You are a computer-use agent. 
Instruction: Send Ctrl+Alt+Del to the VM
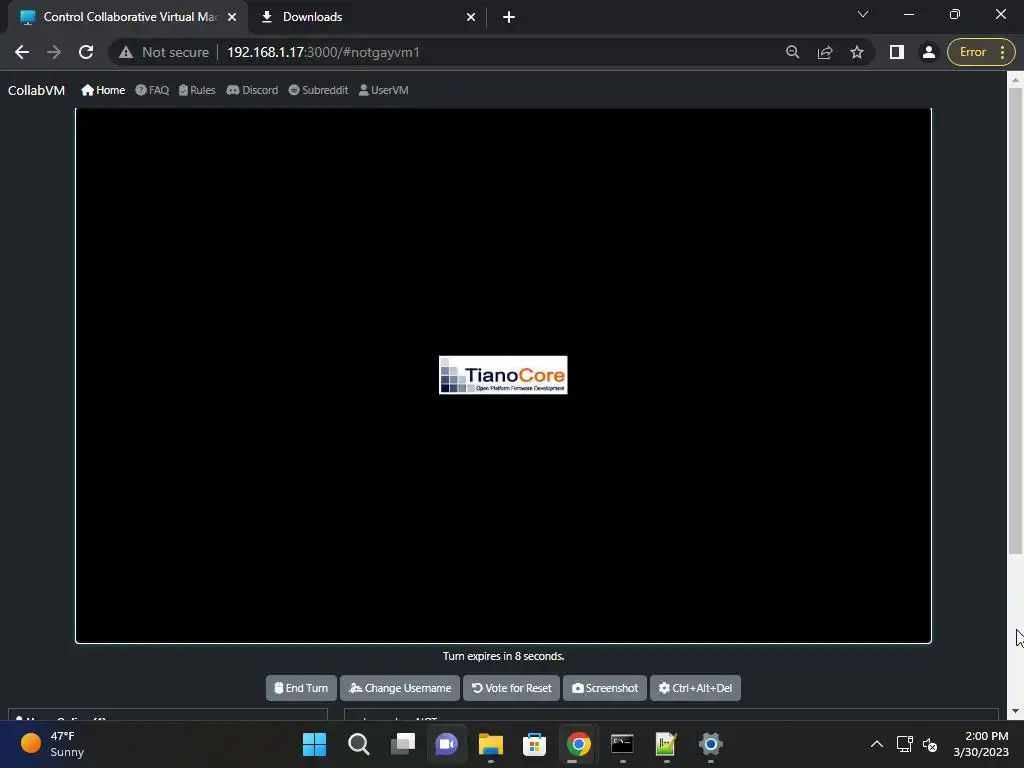click(695, 688)
